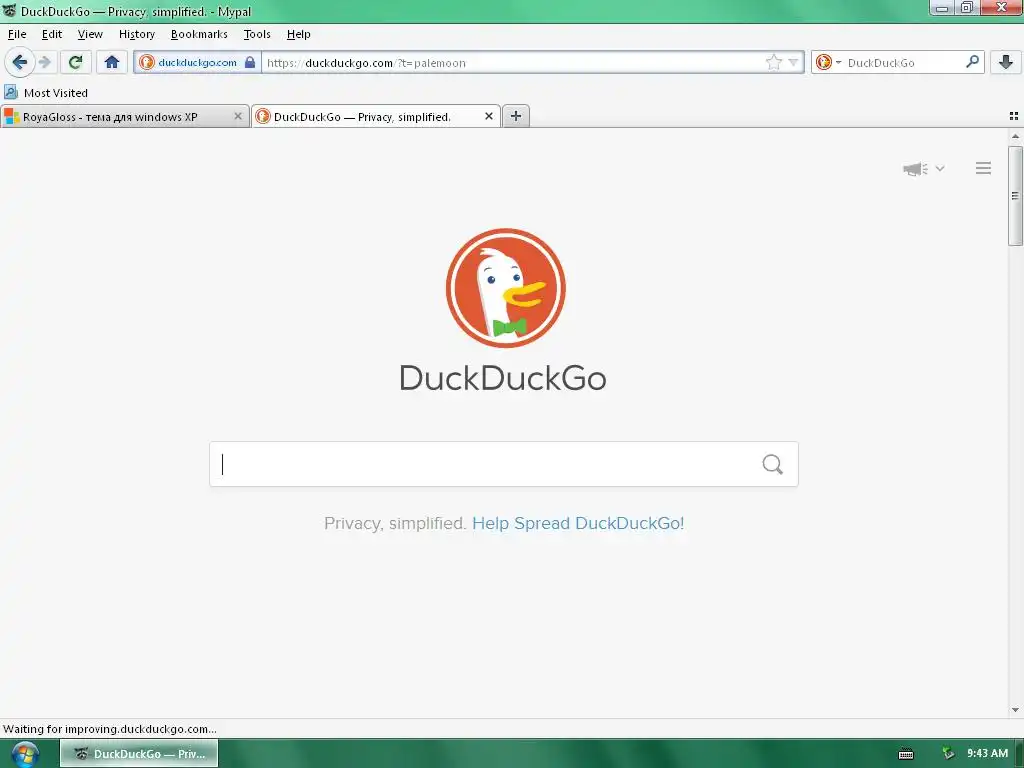
Task: Open the Downloads arrow button
Action: pyautogui.click(x=1006, y=63)
